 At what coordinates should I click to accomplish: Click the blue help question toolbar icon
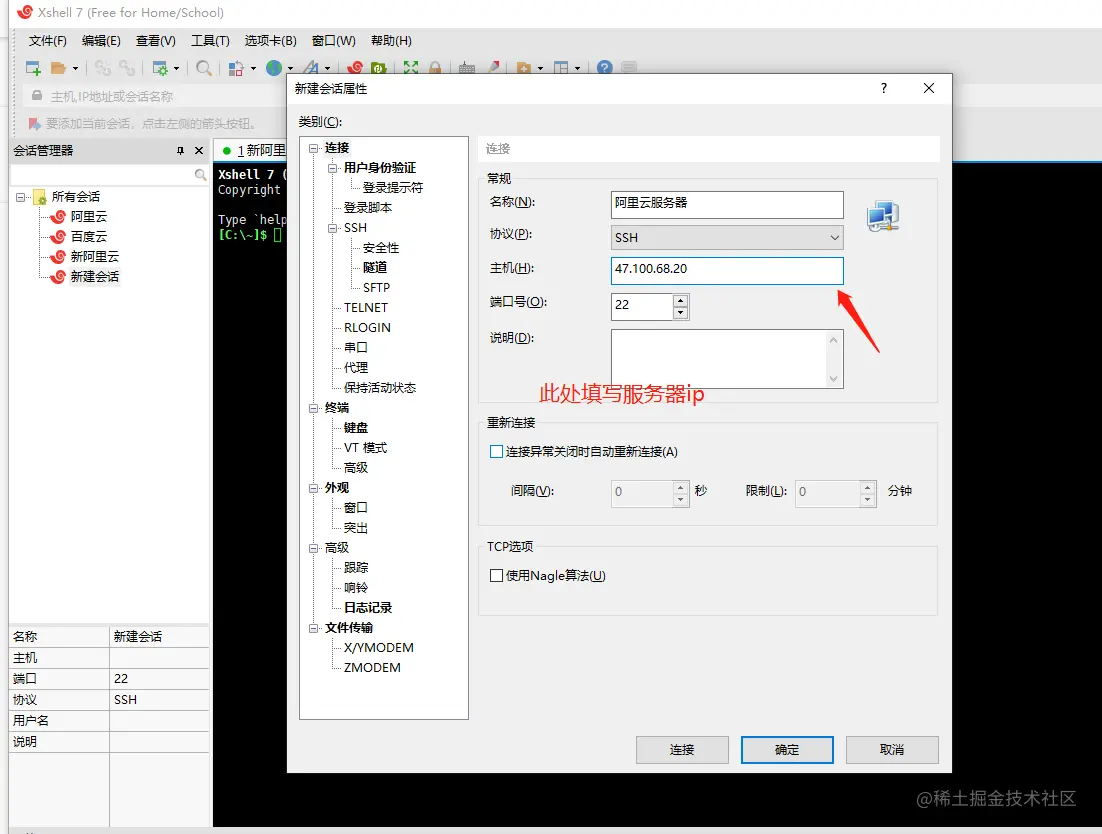(x=604, y=68)
